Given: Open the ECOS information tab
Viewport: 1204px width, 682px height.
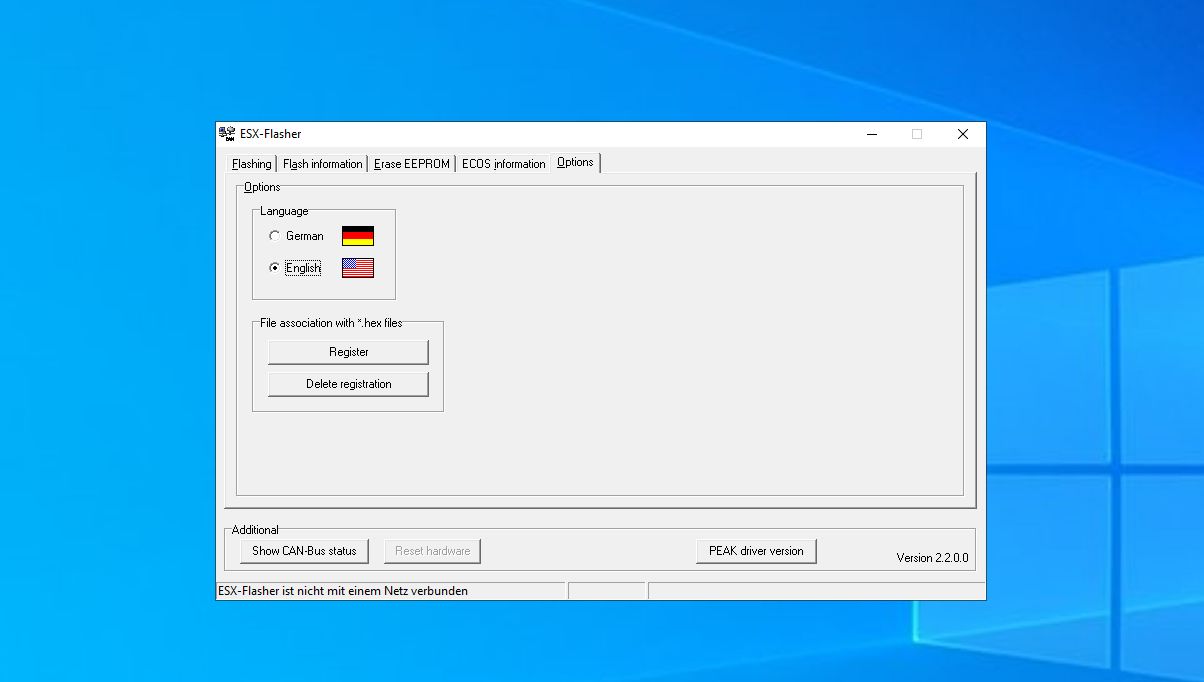Looking at the screenshot, I should point(503,163).
